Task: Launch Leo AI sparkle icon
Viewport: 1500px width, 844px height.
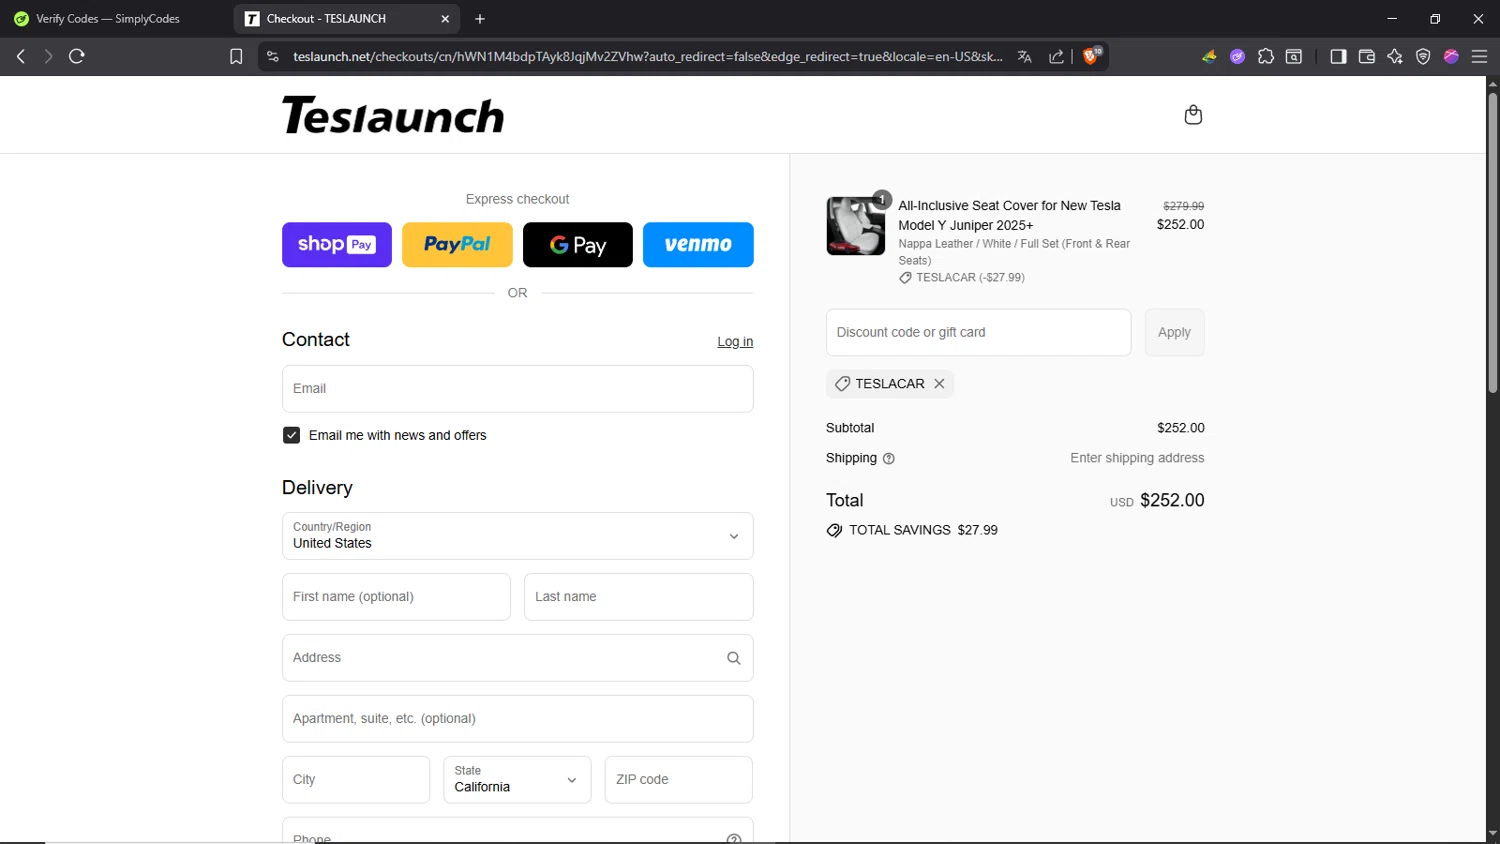Action: click(1395, 57)
